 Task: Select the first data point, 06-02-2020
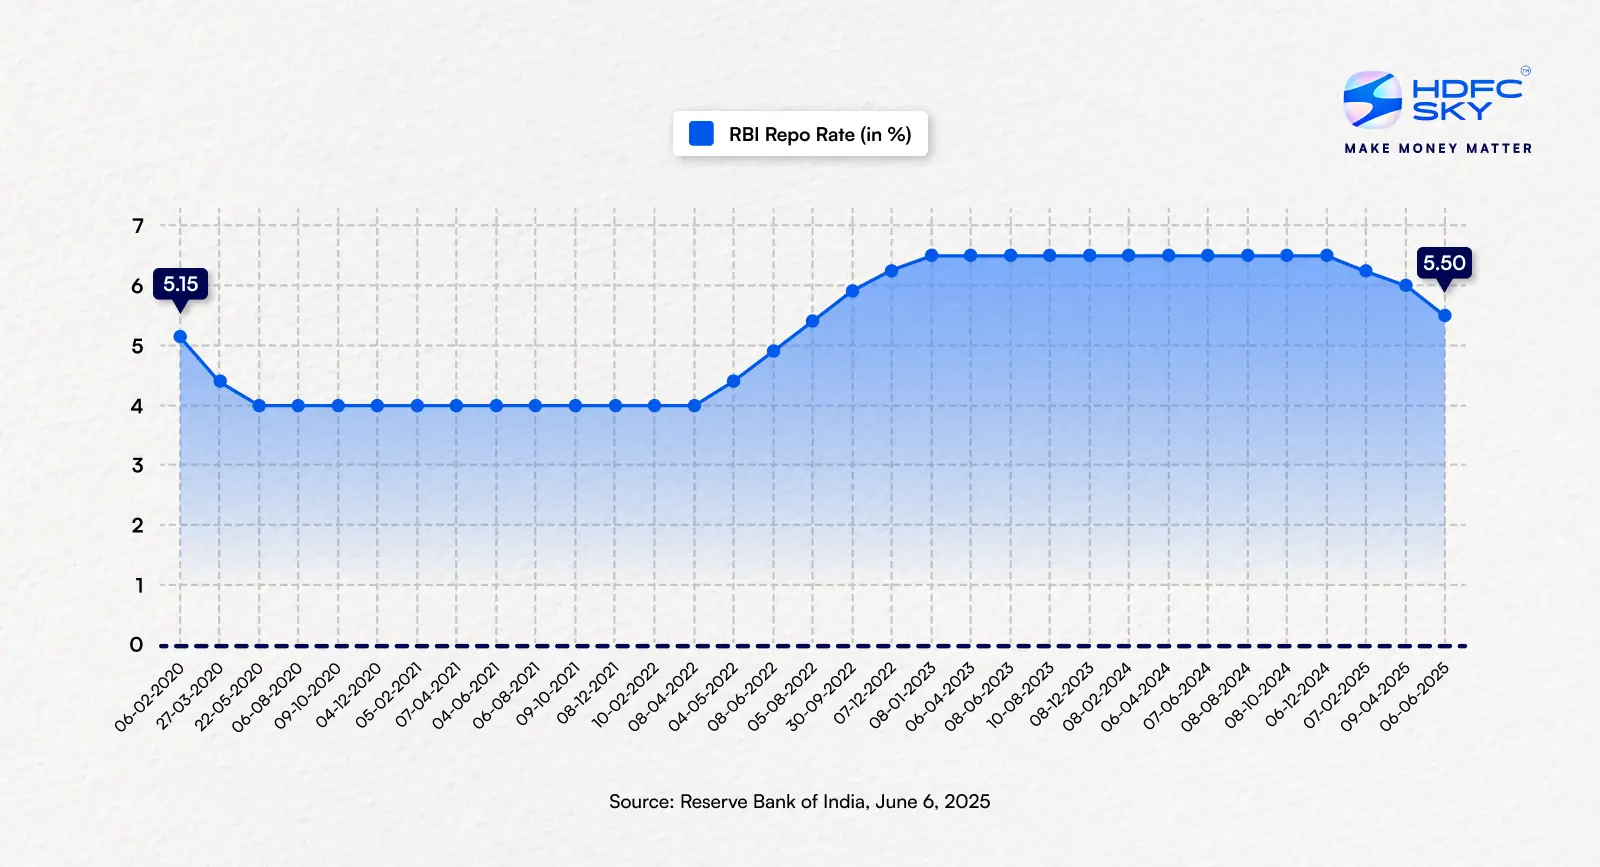180,337
